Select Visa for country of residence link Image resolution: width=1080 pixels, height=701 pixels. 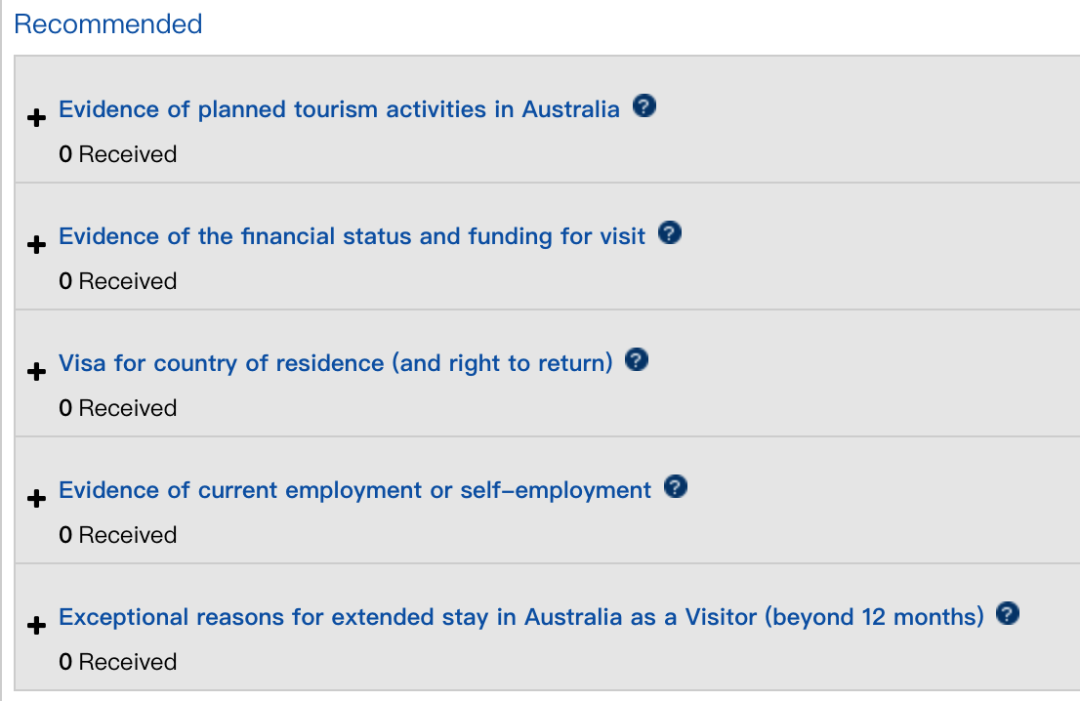[x=335, y=363]
